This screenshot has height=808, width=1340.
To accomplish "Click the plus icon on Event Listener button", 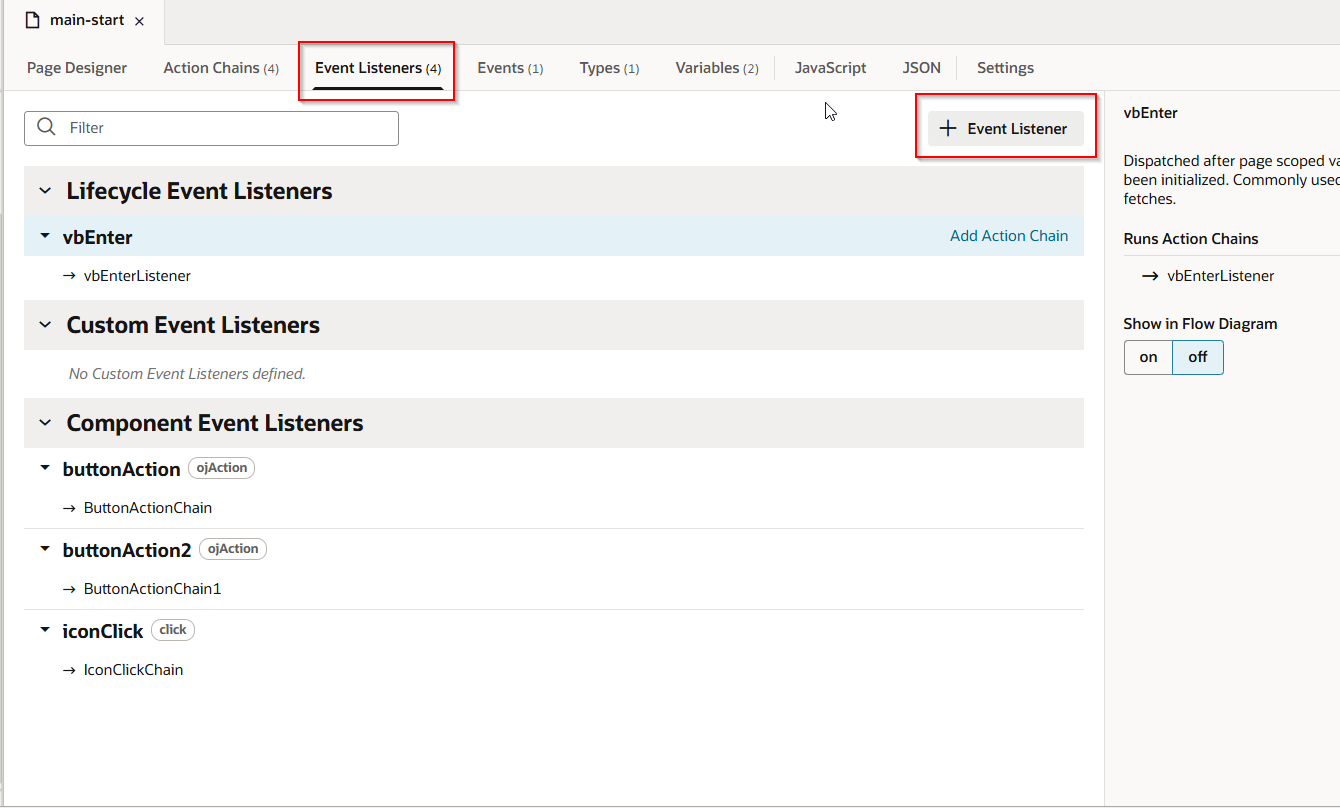I will coord(948,129).
